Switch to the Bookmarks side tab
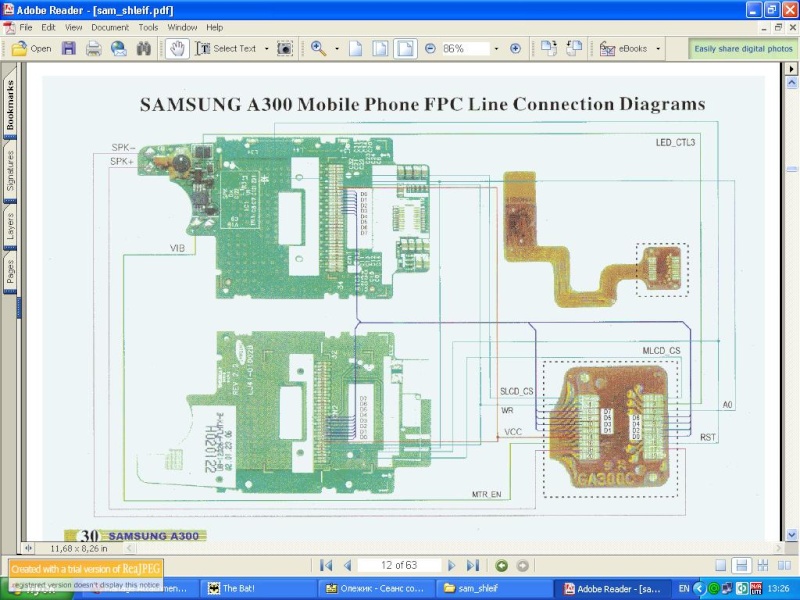The image size is (800, 600). 10,104
